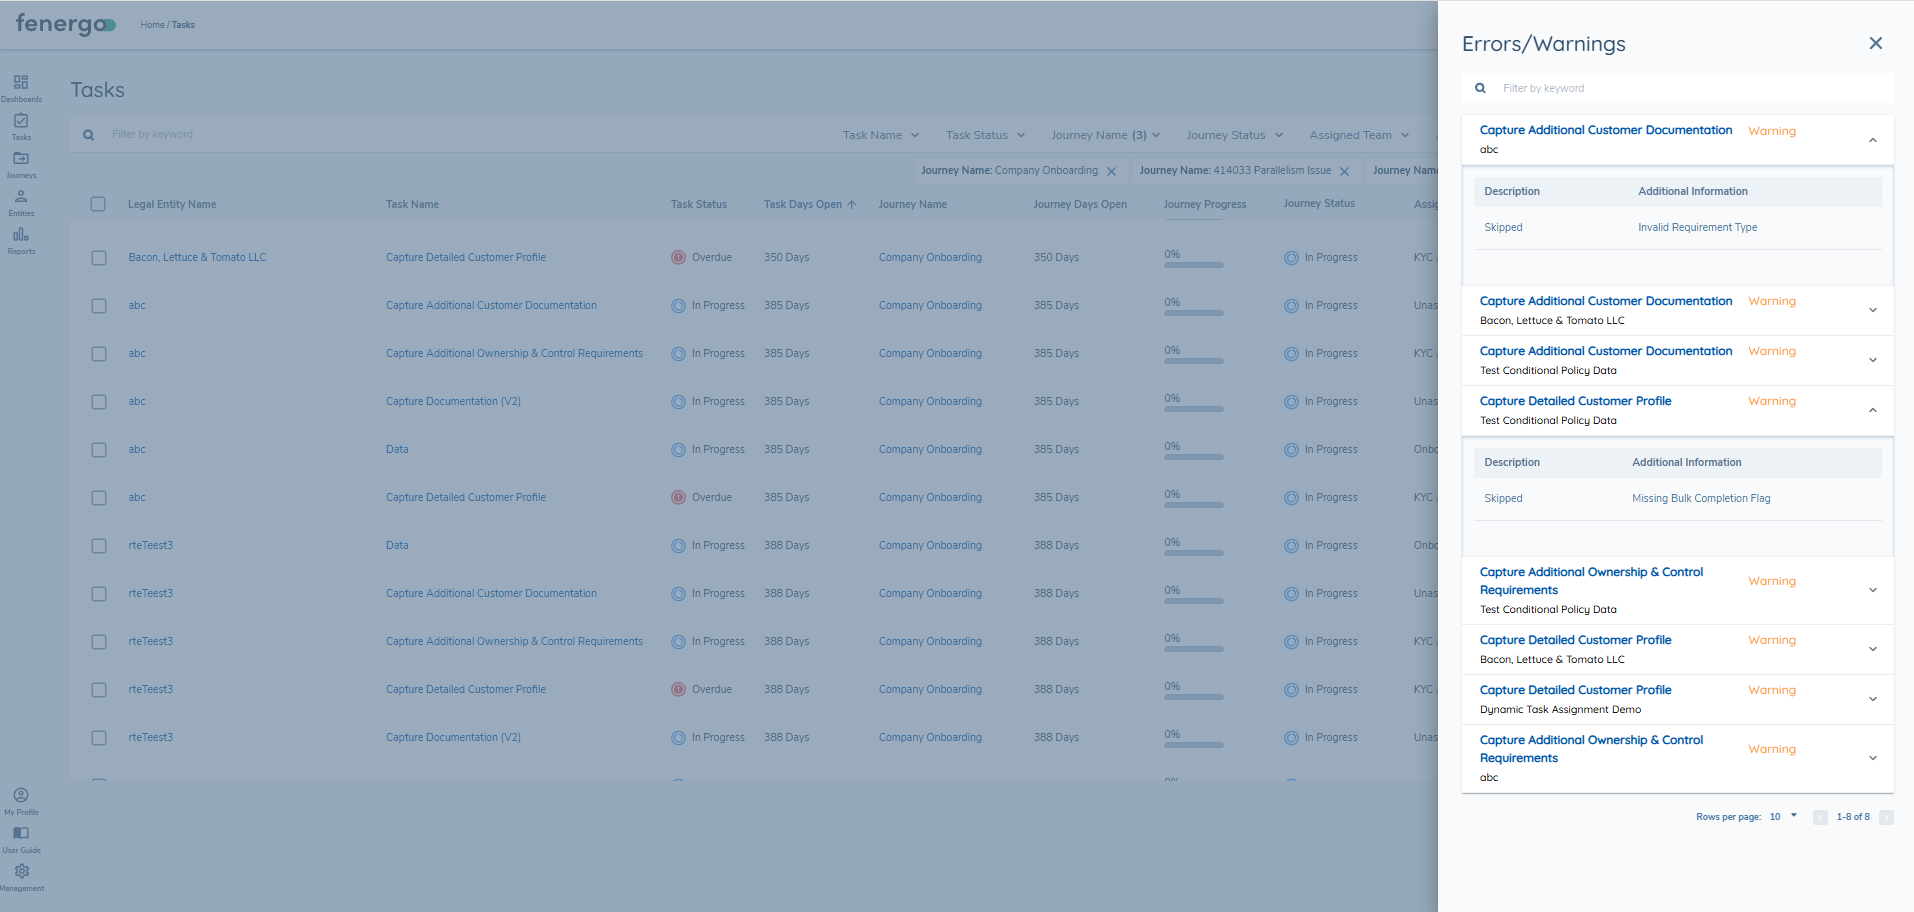The image size is (1914, 912).
Task: Remove the Company Onboarding journey filter chip
Action: click(1112, 170)
